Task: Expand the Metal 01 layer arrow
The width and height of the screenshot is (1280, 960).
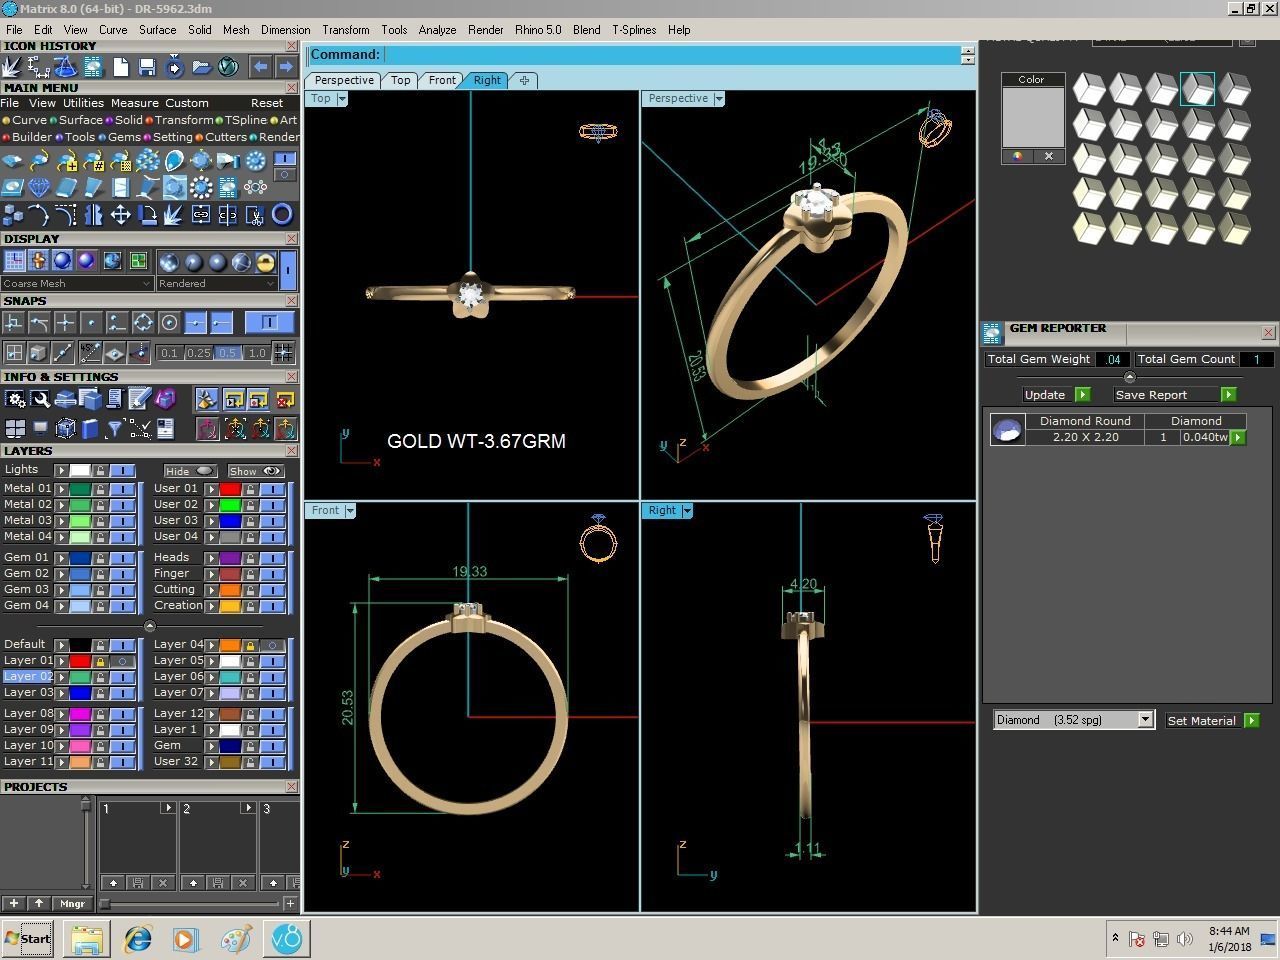Action: pos(61,489)
